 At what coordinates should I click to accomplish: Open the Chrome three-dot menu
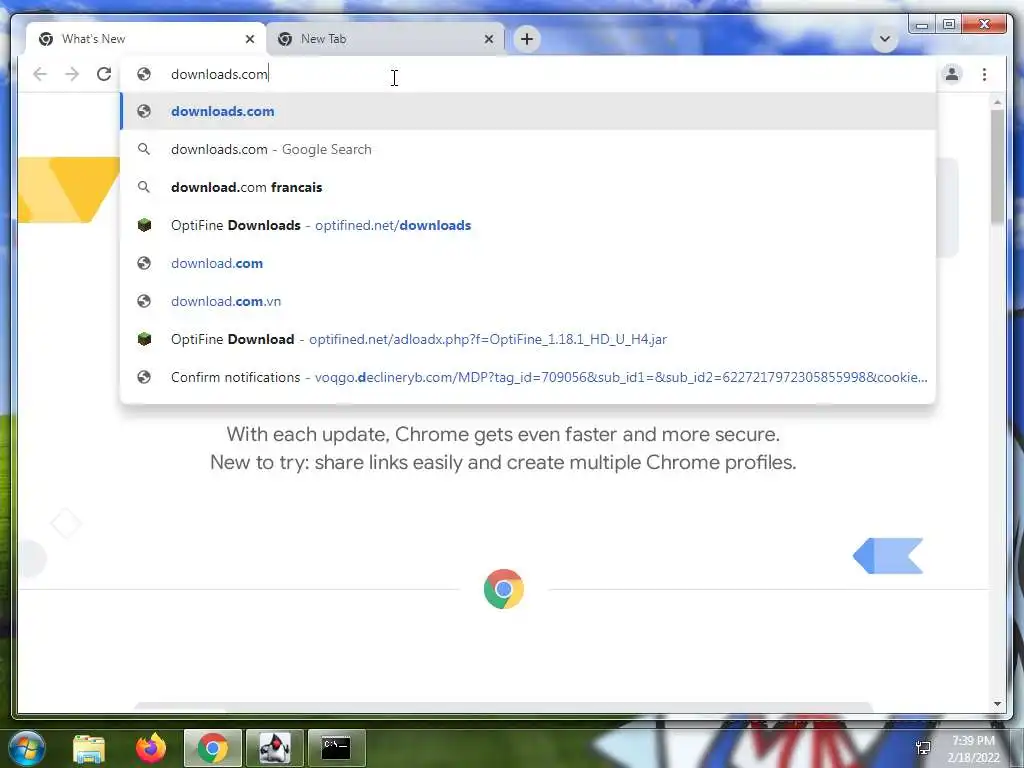pyautogui.click(x=984, y=74)
